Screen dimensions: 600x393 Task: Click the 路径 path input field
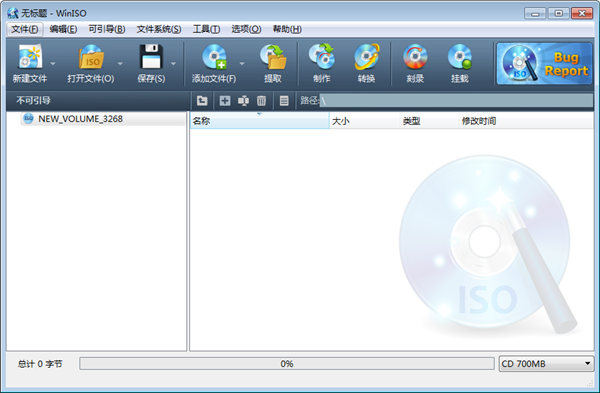[456, 101]
